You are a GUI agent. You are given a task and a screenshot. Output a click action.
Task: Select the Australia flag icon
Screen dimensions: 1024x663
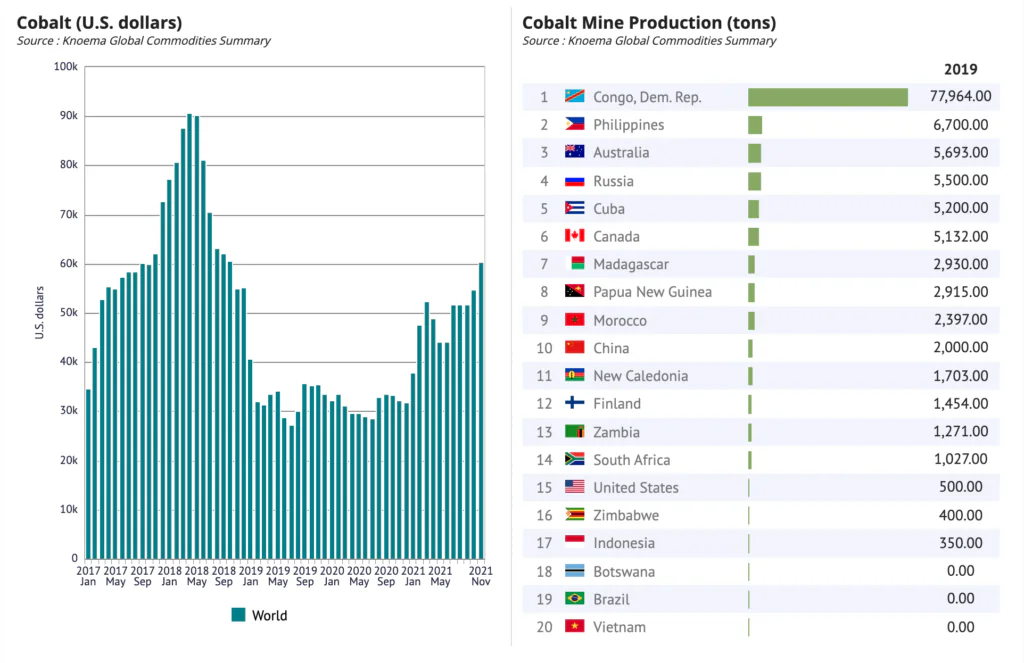(575, 152)
